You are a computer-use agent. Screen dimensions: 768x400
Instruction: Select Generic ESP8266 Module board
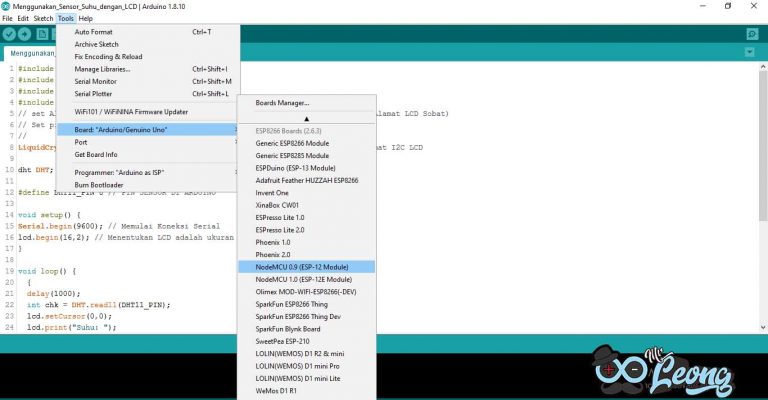307,143
